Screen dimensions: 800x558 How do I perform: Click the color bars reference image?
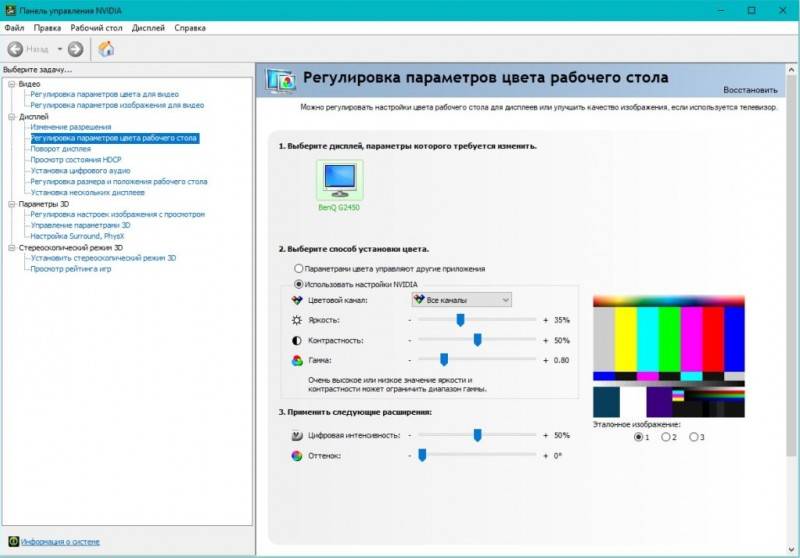point(668,356)
